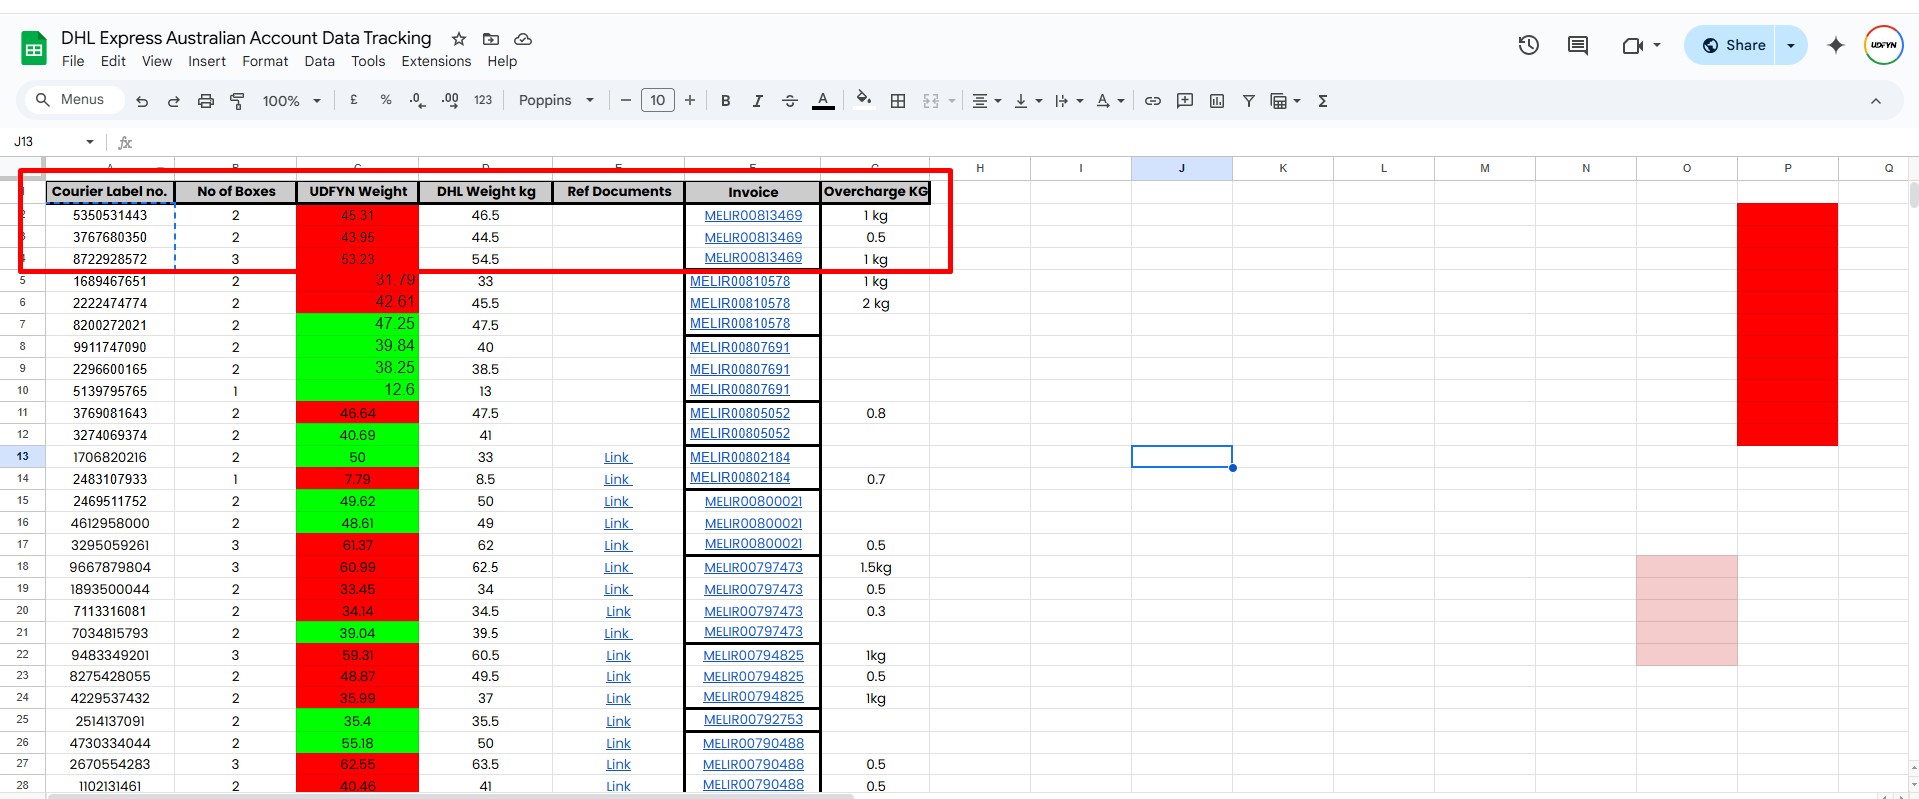Open Ref Documents Link in row 25
Screen dimensions: 1919x799
pos(618,721)
